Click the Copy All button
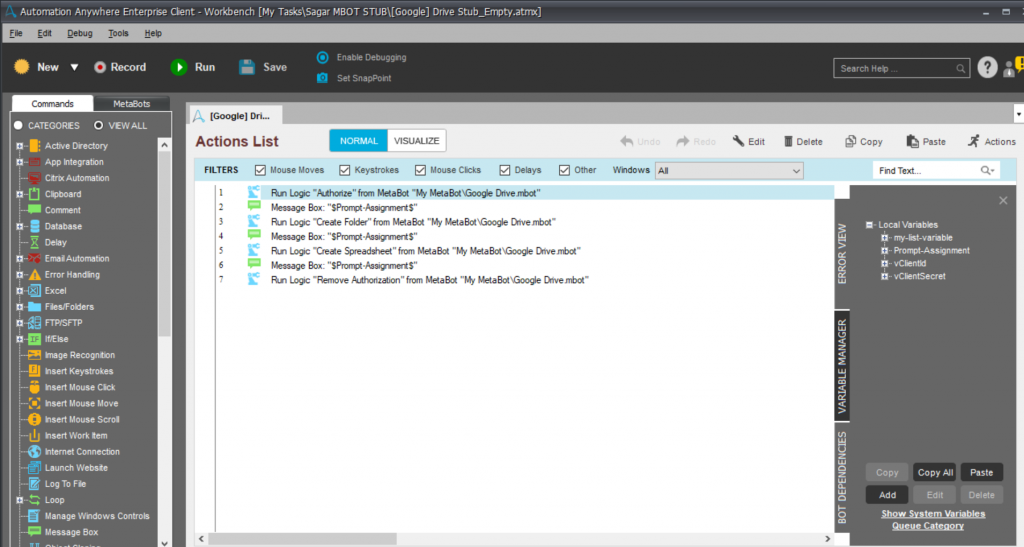Screen dimensions: 1024x547 935,473
